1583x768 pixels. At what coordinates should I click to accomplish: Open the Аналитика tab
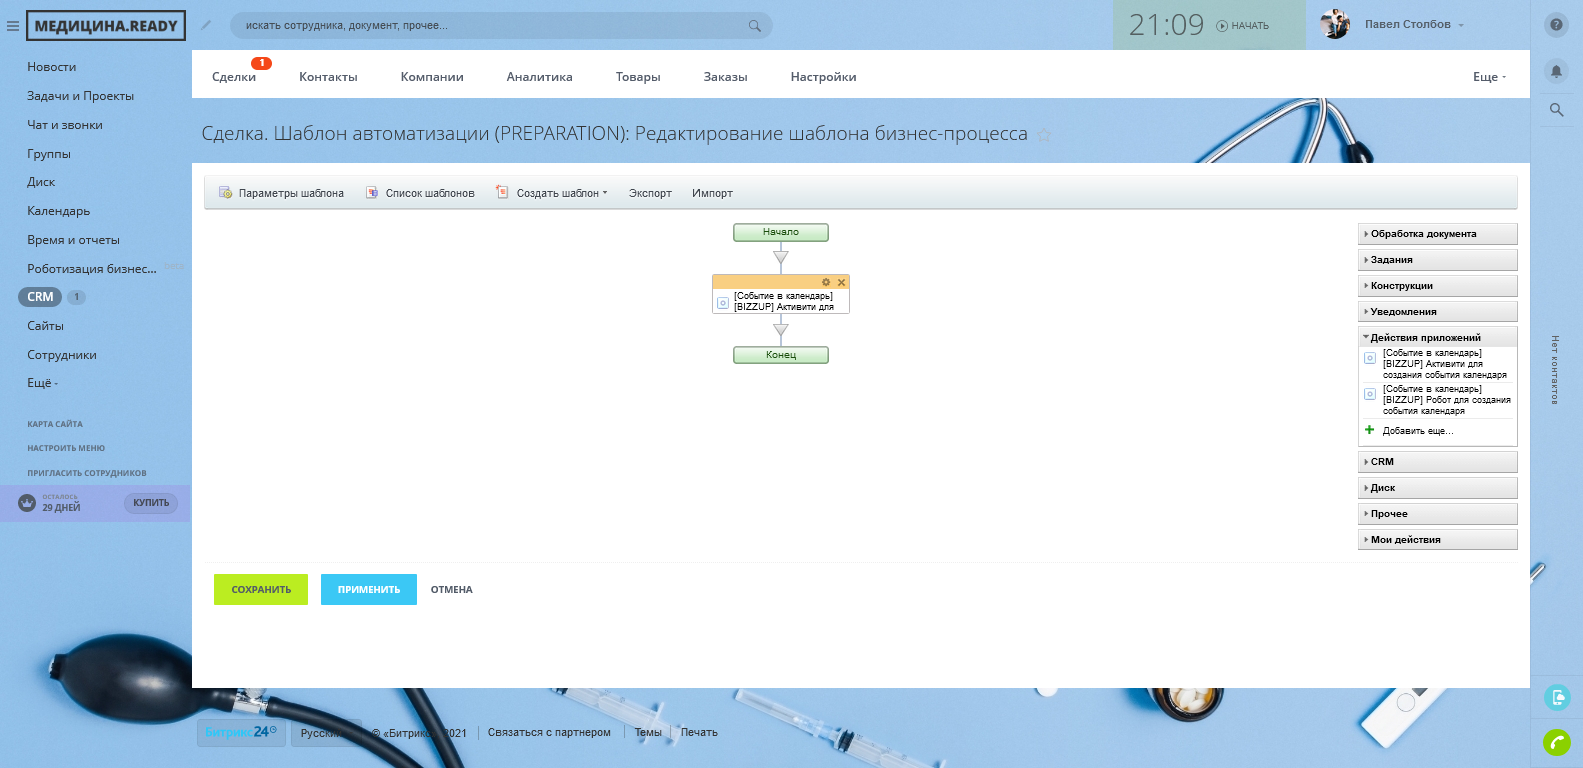539,77
